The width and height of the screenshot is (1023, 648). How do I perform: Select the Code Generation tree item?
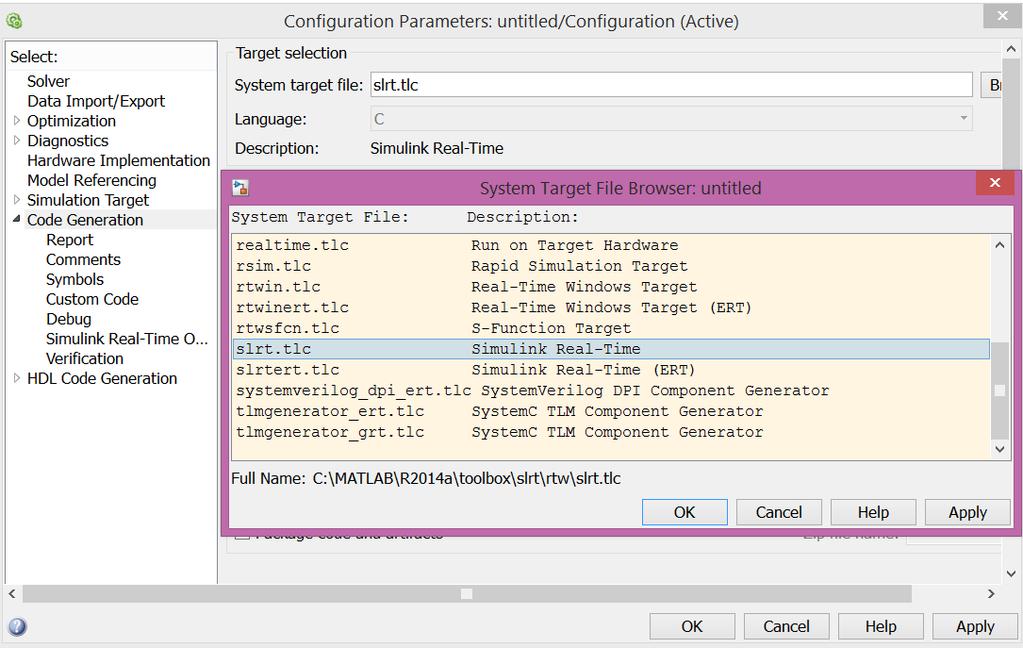(x=85, y=220)
